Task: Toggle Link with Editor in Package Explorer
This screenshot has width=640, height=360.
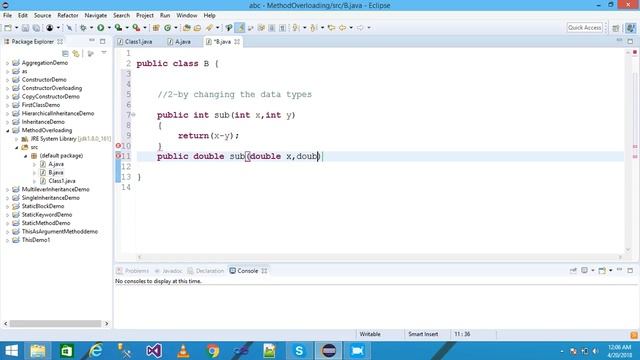Action: click(76, 53)
